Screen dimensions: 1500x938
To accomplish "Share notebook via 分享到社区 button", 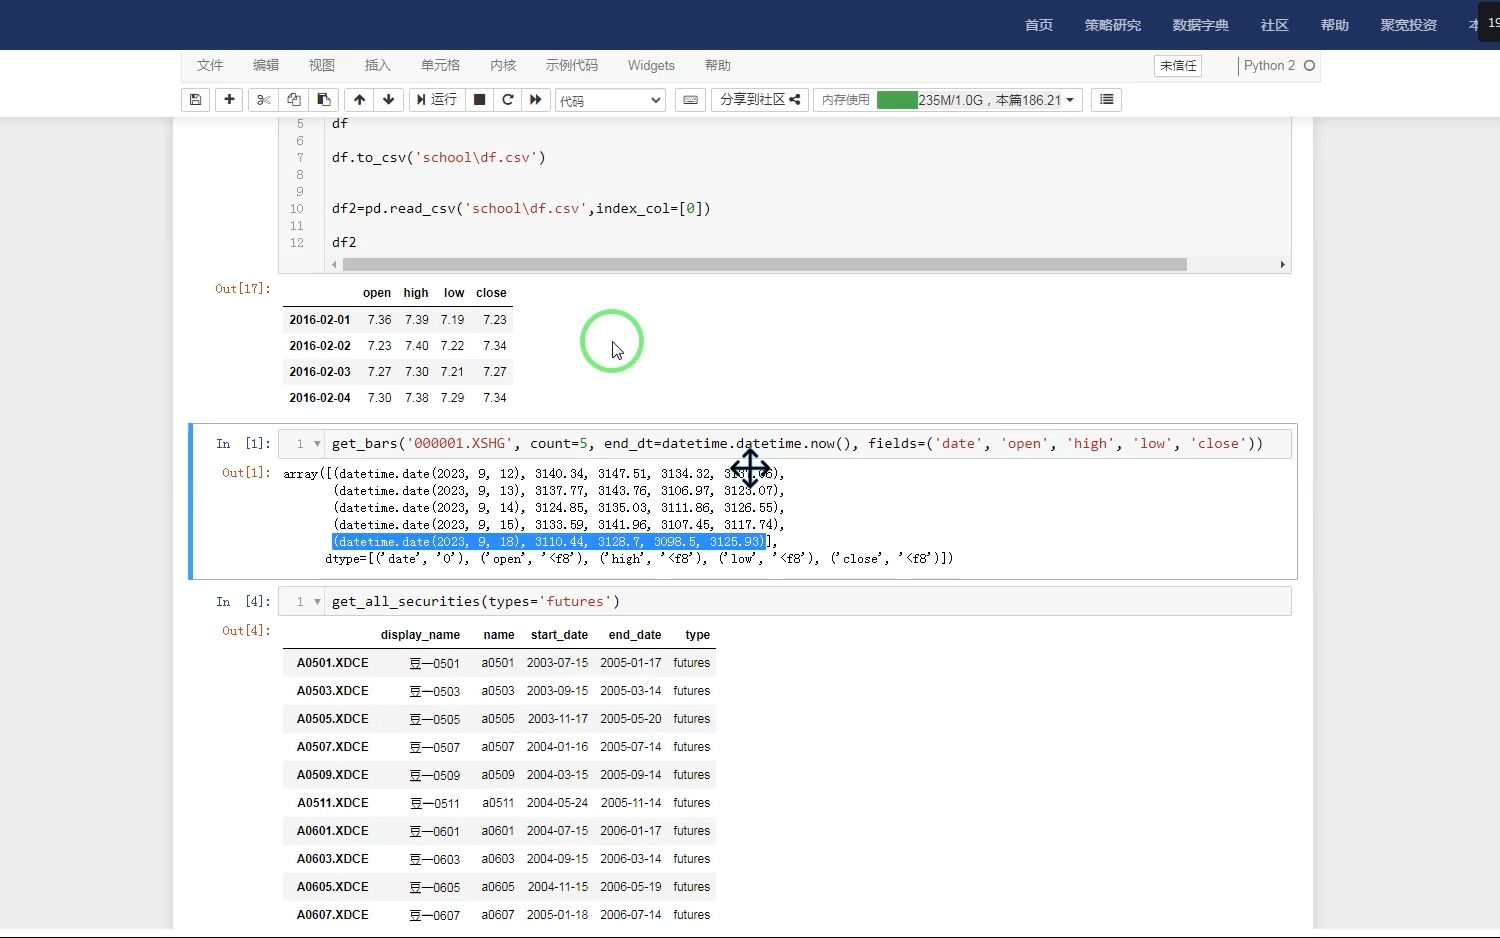I will click(x=760, y=100).
